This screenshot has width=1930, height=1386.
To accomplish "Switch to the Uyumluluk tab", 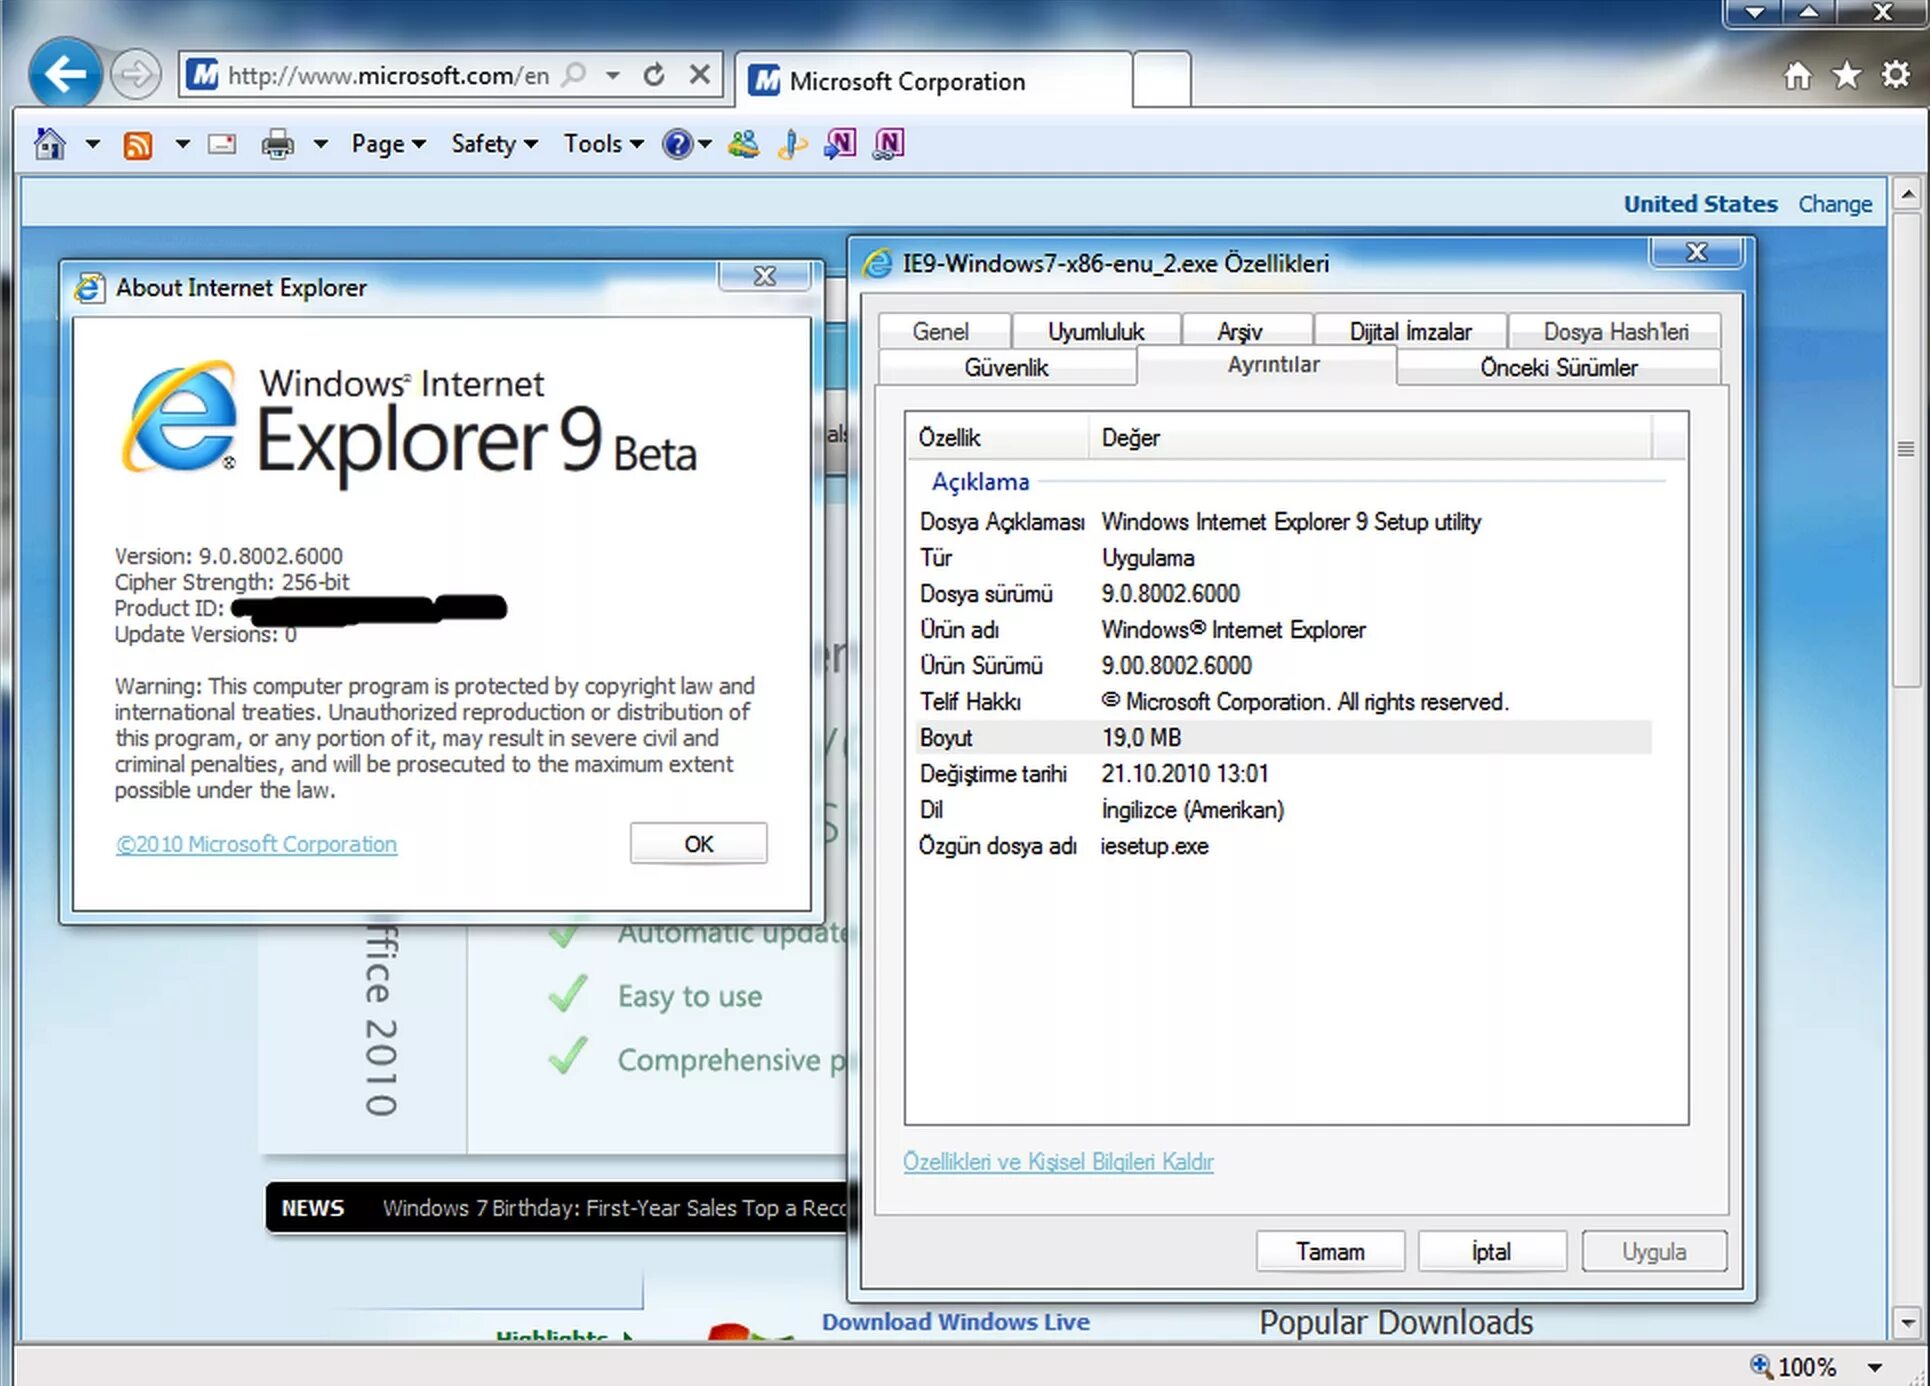I will click(x=1095, y=331).
